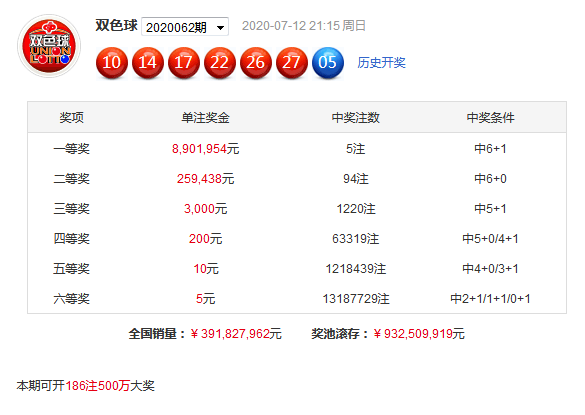Click red ball number 17
This screenshot has height=415, width=585.
point(184,62)
